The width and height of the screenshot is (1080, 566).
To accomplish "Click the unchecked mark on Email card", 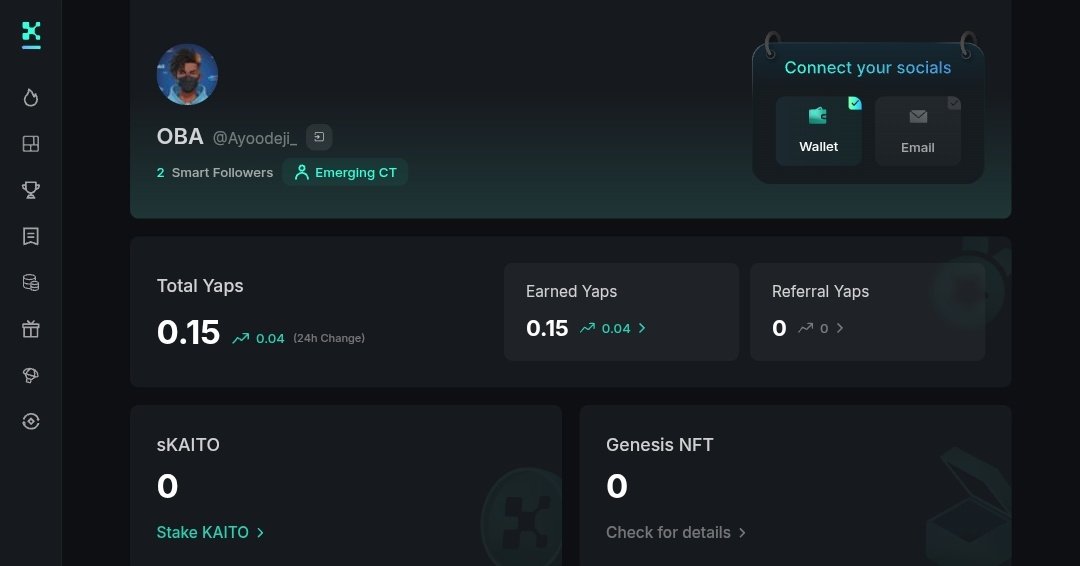I will coord(954,103).
